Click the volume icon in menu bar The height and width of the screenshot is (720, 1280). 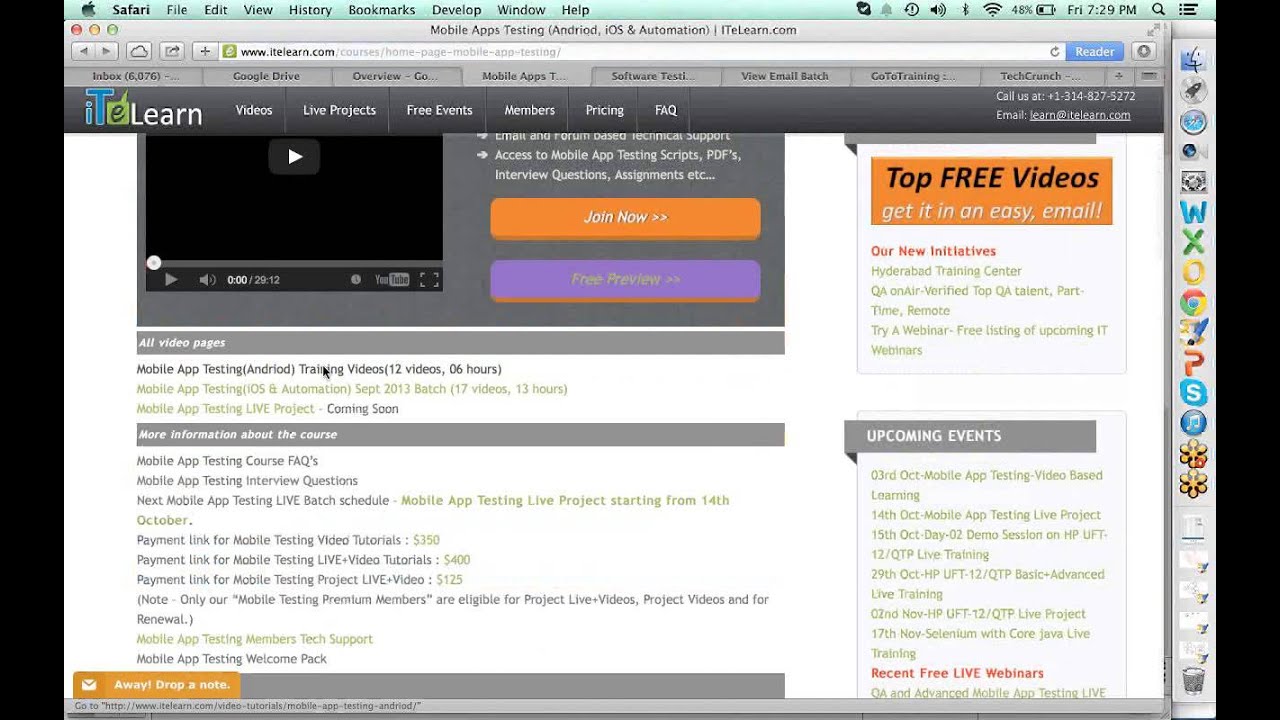point(938,10)
